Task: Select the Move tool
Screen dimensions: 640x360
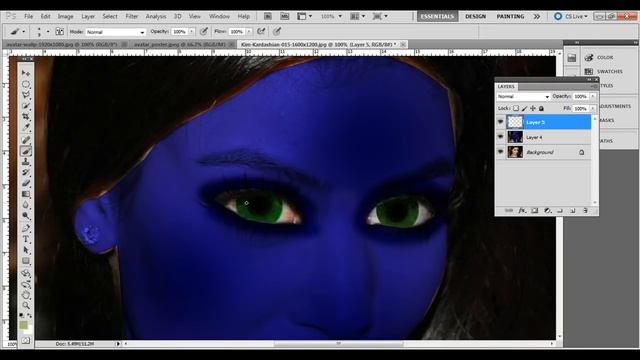Action: (x=26, y=73)
